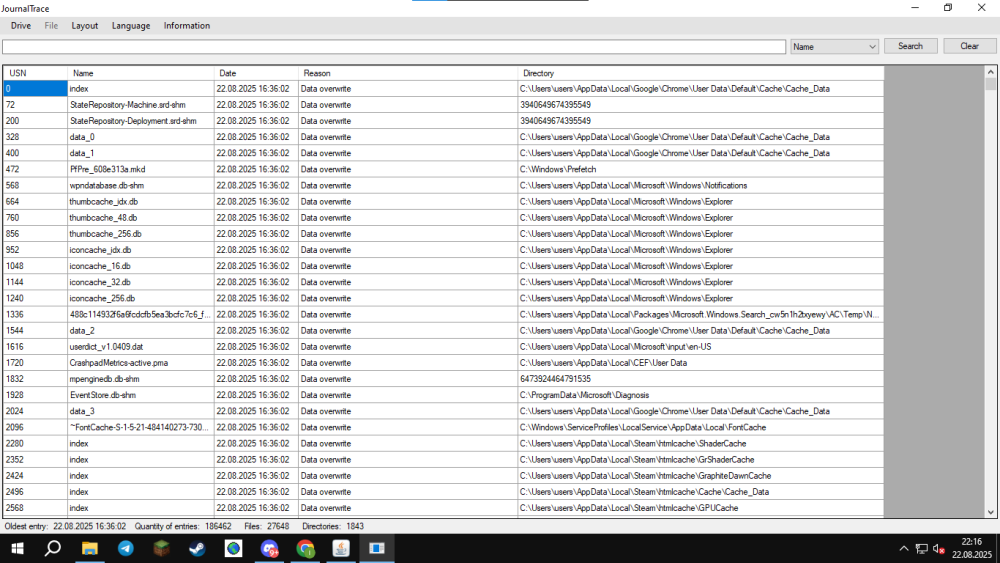Open the Drive menu
The width and height of the screenshot is (1000, 563).
tap(20, 26)
